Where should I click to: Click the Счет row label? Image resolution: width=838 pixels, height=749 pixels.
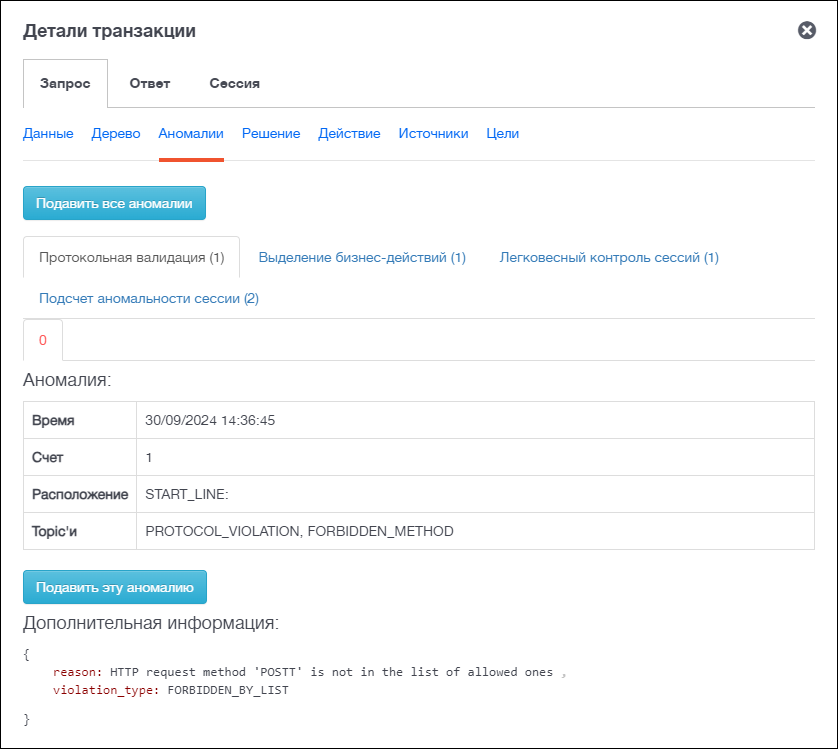48,458
